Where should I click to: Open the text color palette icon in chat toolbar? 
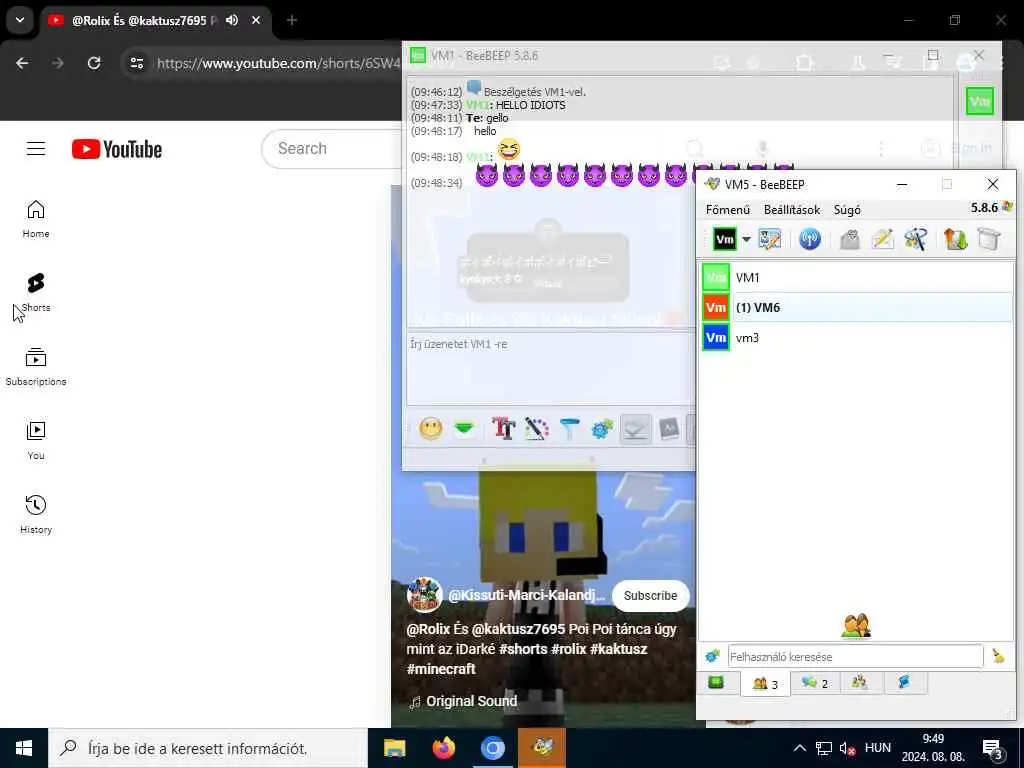(536, 429)
